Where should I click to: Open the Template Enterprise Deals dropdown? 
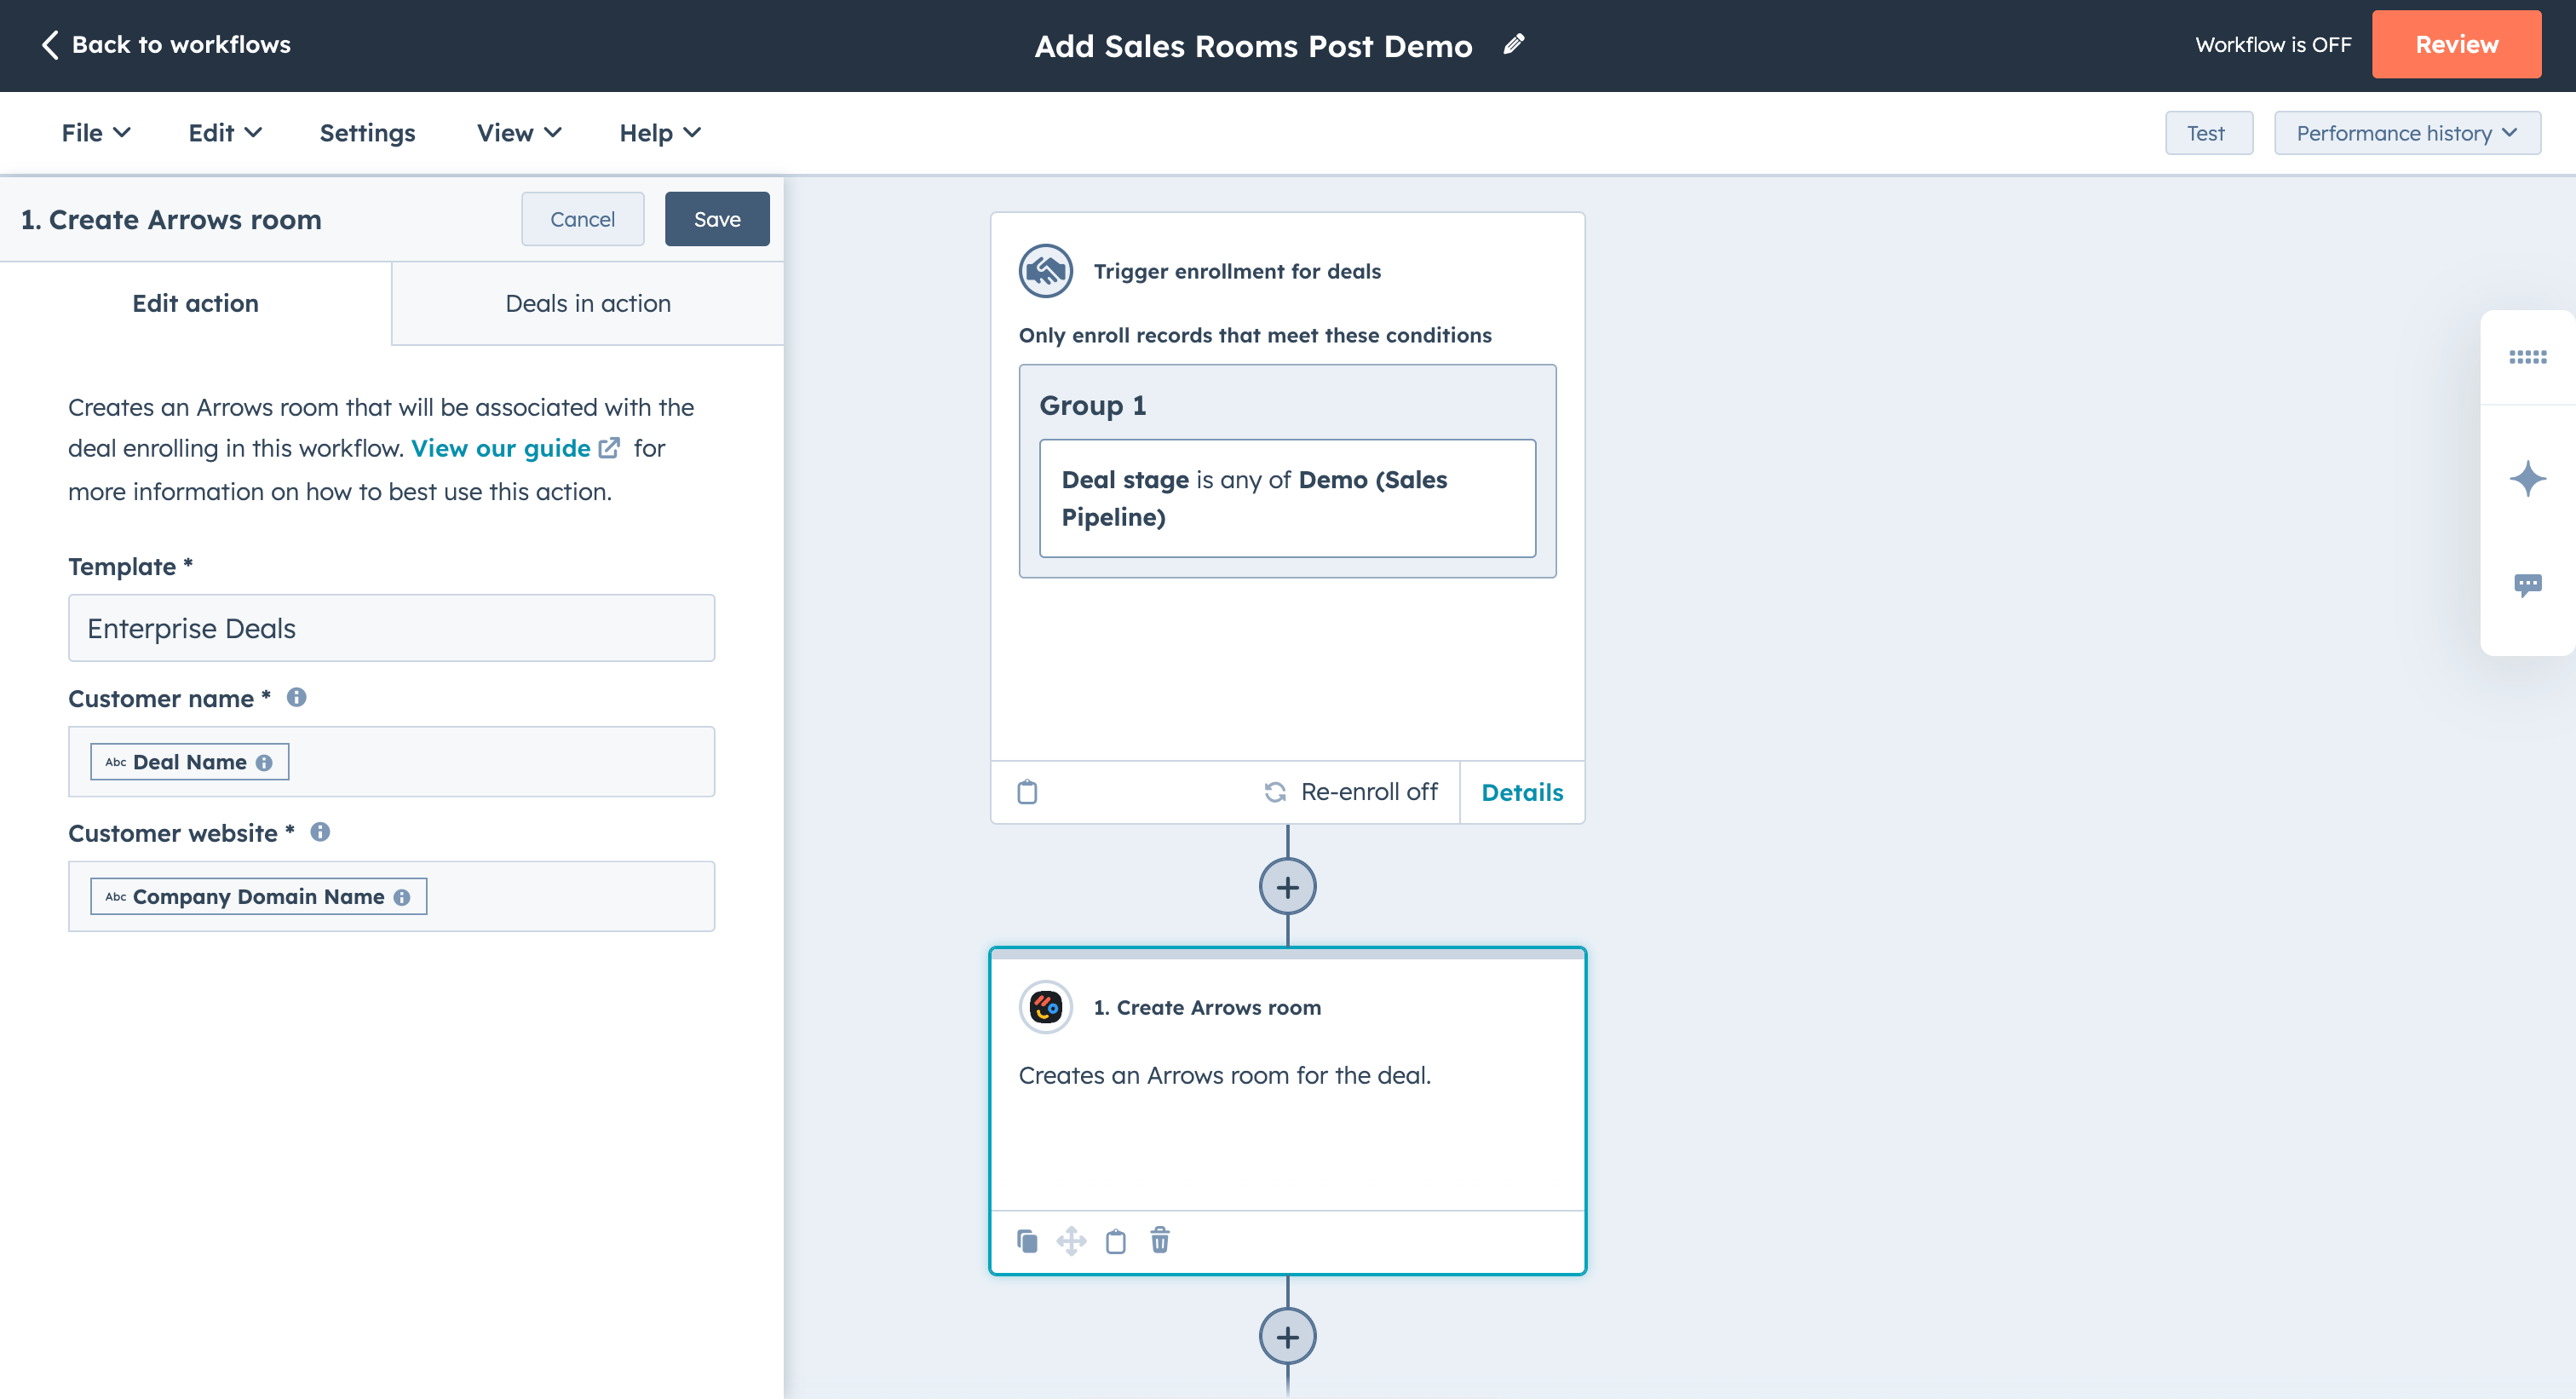tap(391, 628)
